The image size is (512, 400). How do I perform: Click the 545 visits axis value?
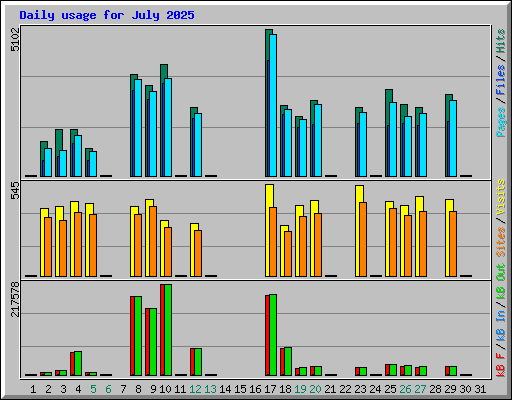(15, 191)
